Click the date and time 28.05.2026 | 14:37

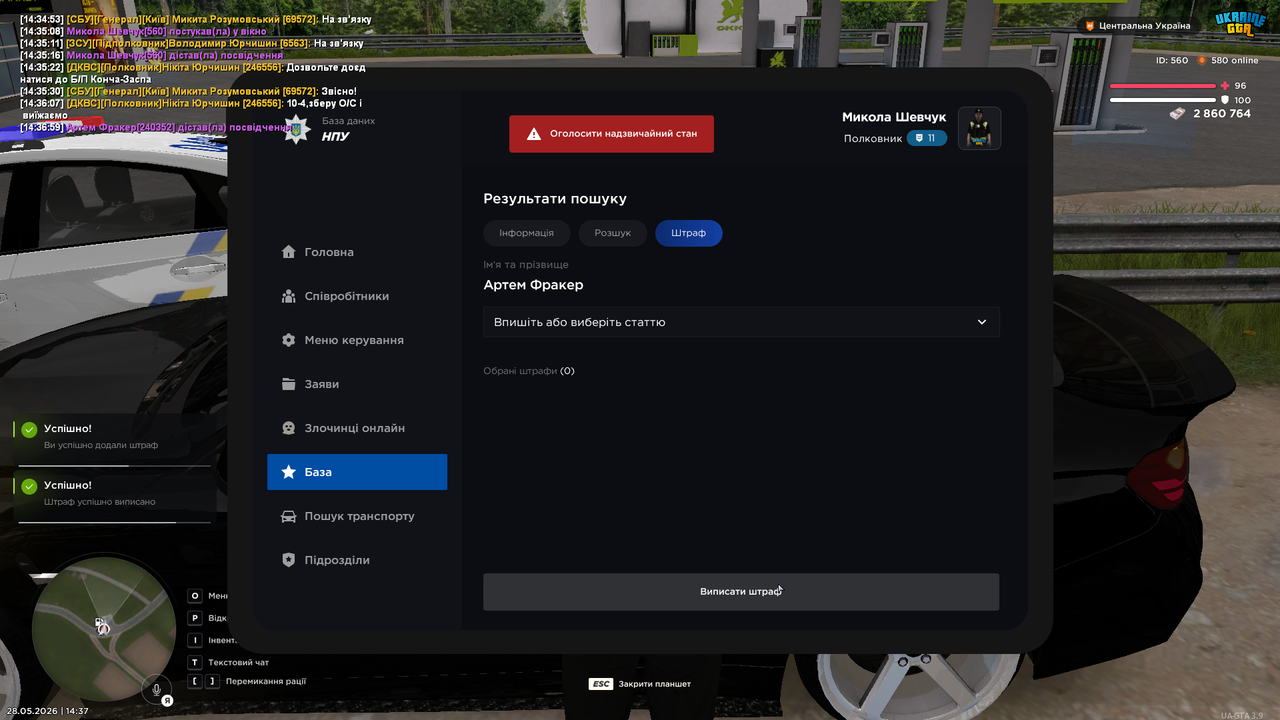tap(47, 711)
